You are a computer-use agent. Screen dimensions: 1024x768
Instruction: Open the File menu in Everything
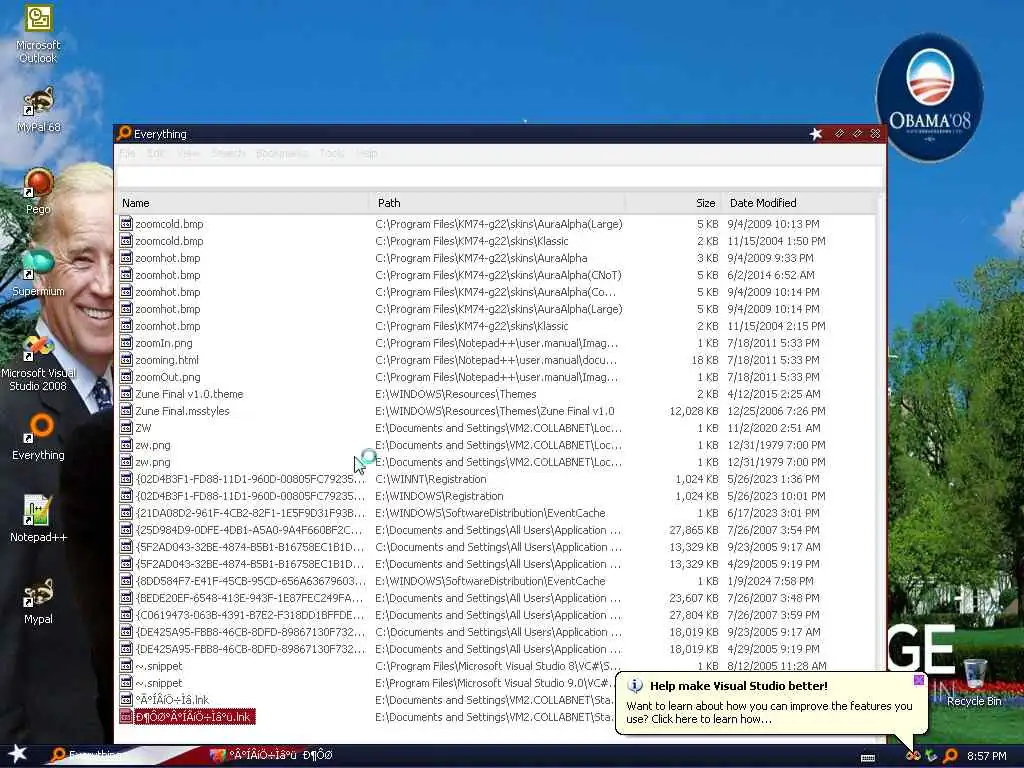coord(127,153)
